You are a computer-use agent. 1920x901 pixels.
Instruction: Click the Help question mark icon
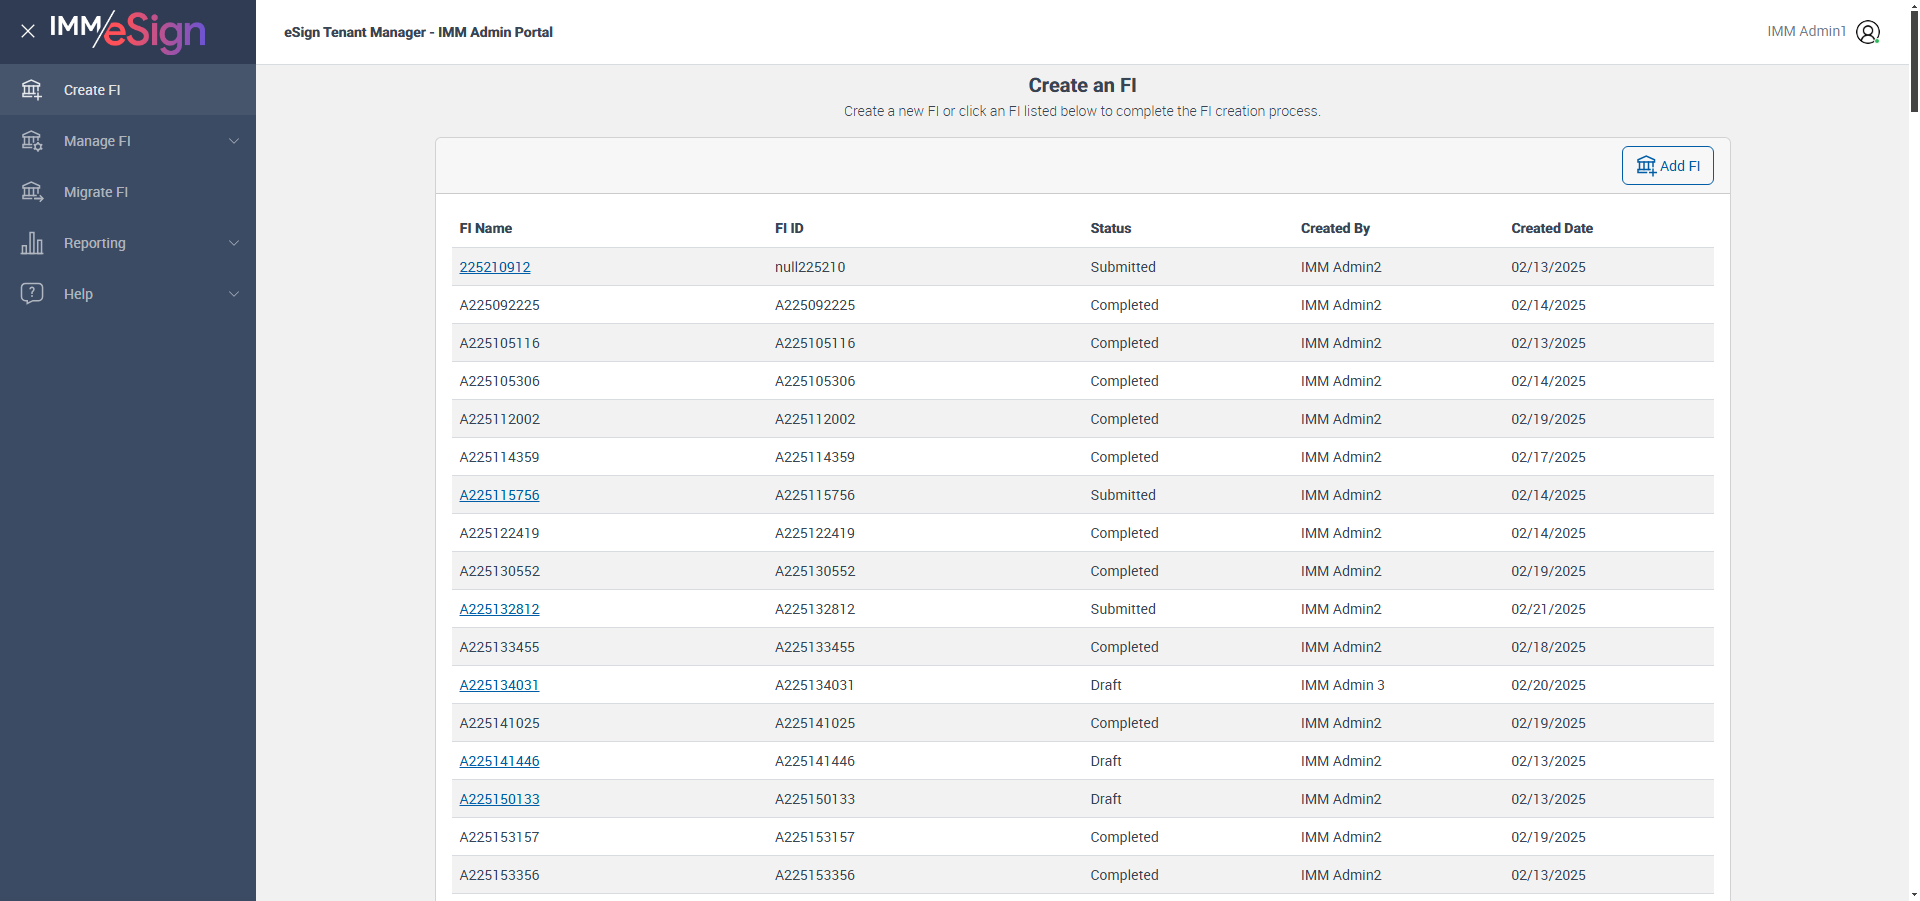point(32,294)
